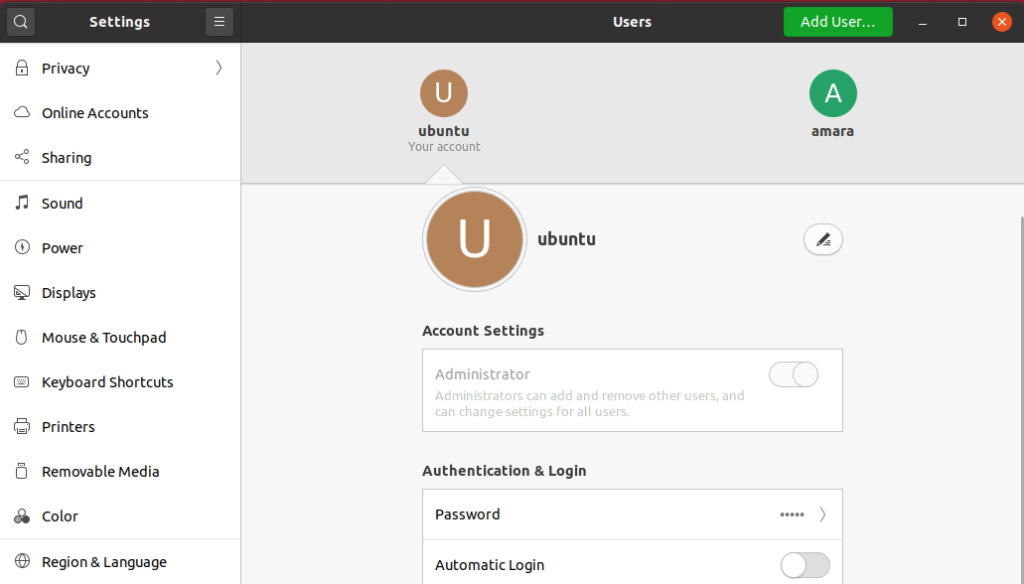This screenshot has height=584, width=1024.
Task: Toggle the Administrator switch
Action: 793,375
